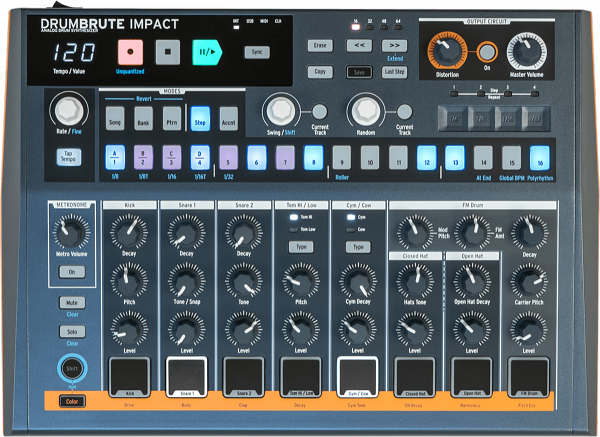This screenshot has width=600, height=437.
Task: Click the tempo display reading 120
Action: point(73,52)
